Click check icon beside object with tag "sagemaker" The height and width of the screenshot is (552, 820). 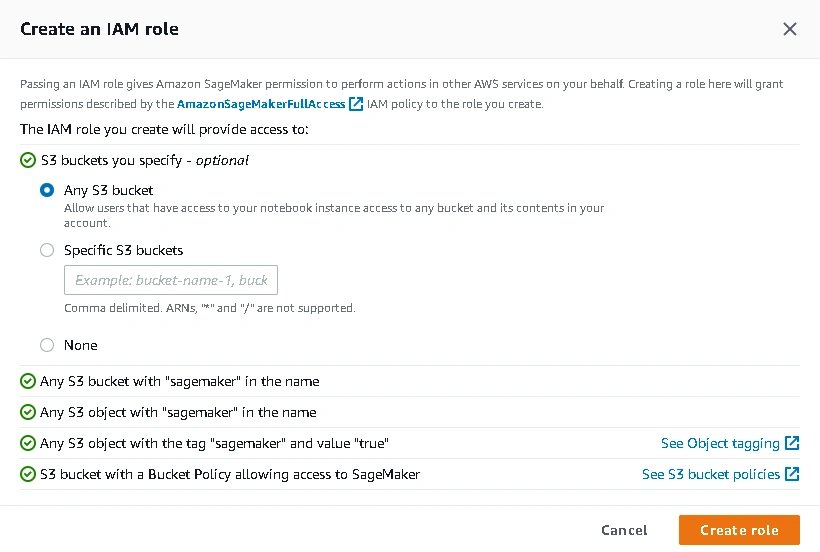pos(28,443)
